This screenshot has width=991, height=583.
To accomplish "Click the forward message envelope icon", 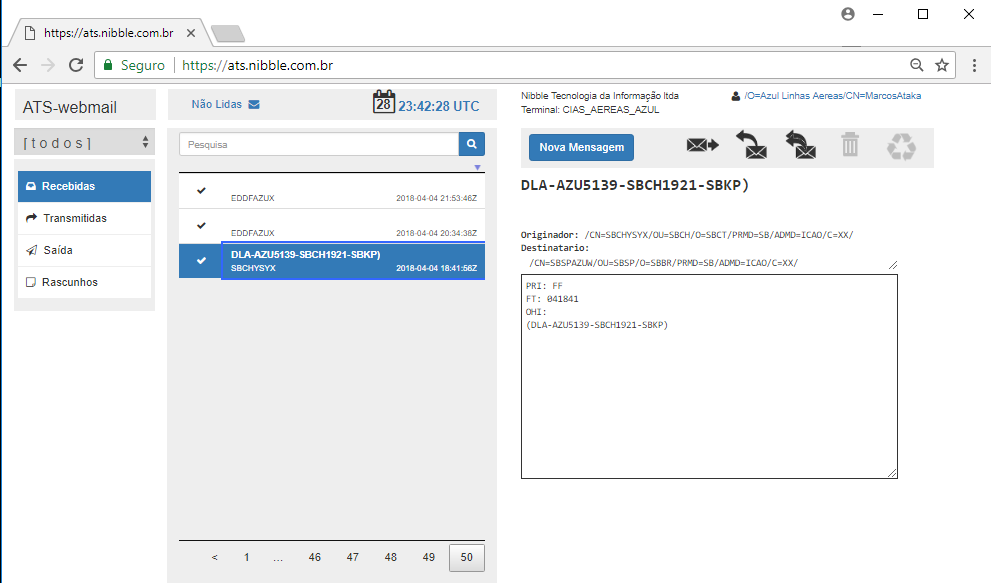I will pyautogui.click(x=702, y=146).
